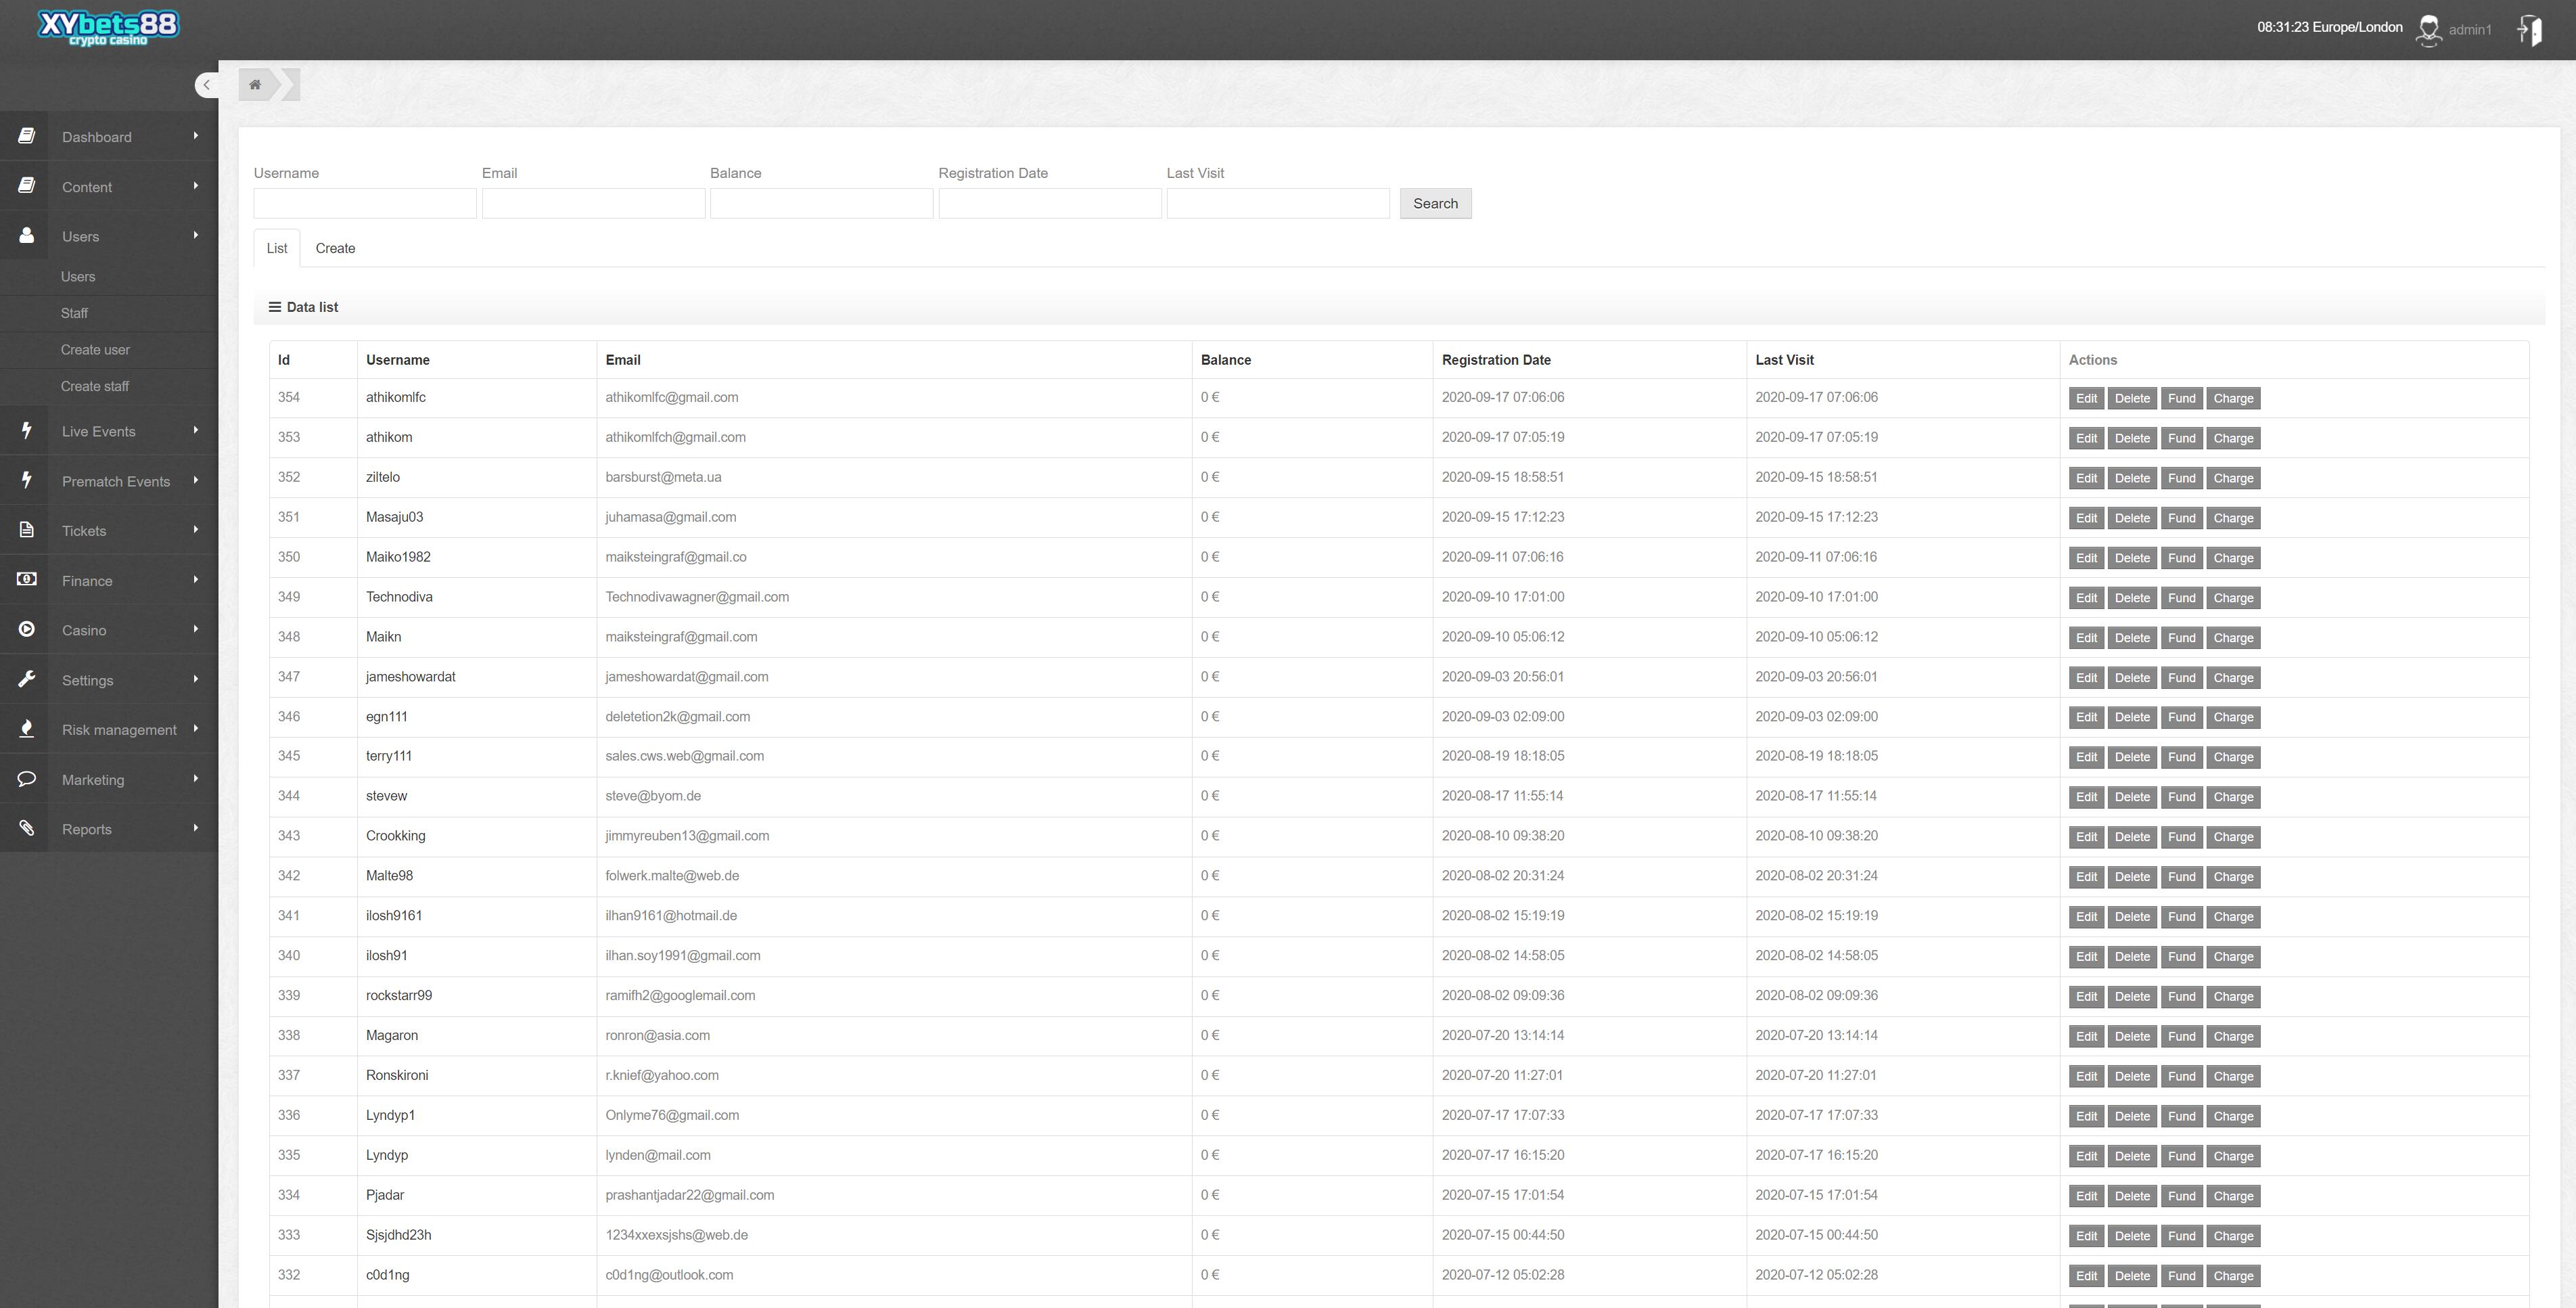The image size is (2576, 1308).
Task: Open Risk management sidebar icon
Action: (x=25, y=729)
